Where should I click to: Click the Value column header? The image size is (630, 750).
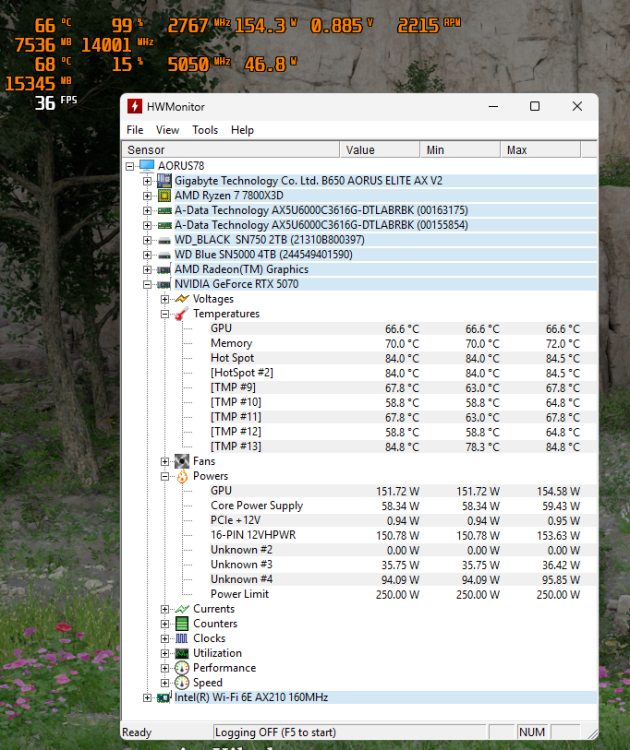pos(379,150)
